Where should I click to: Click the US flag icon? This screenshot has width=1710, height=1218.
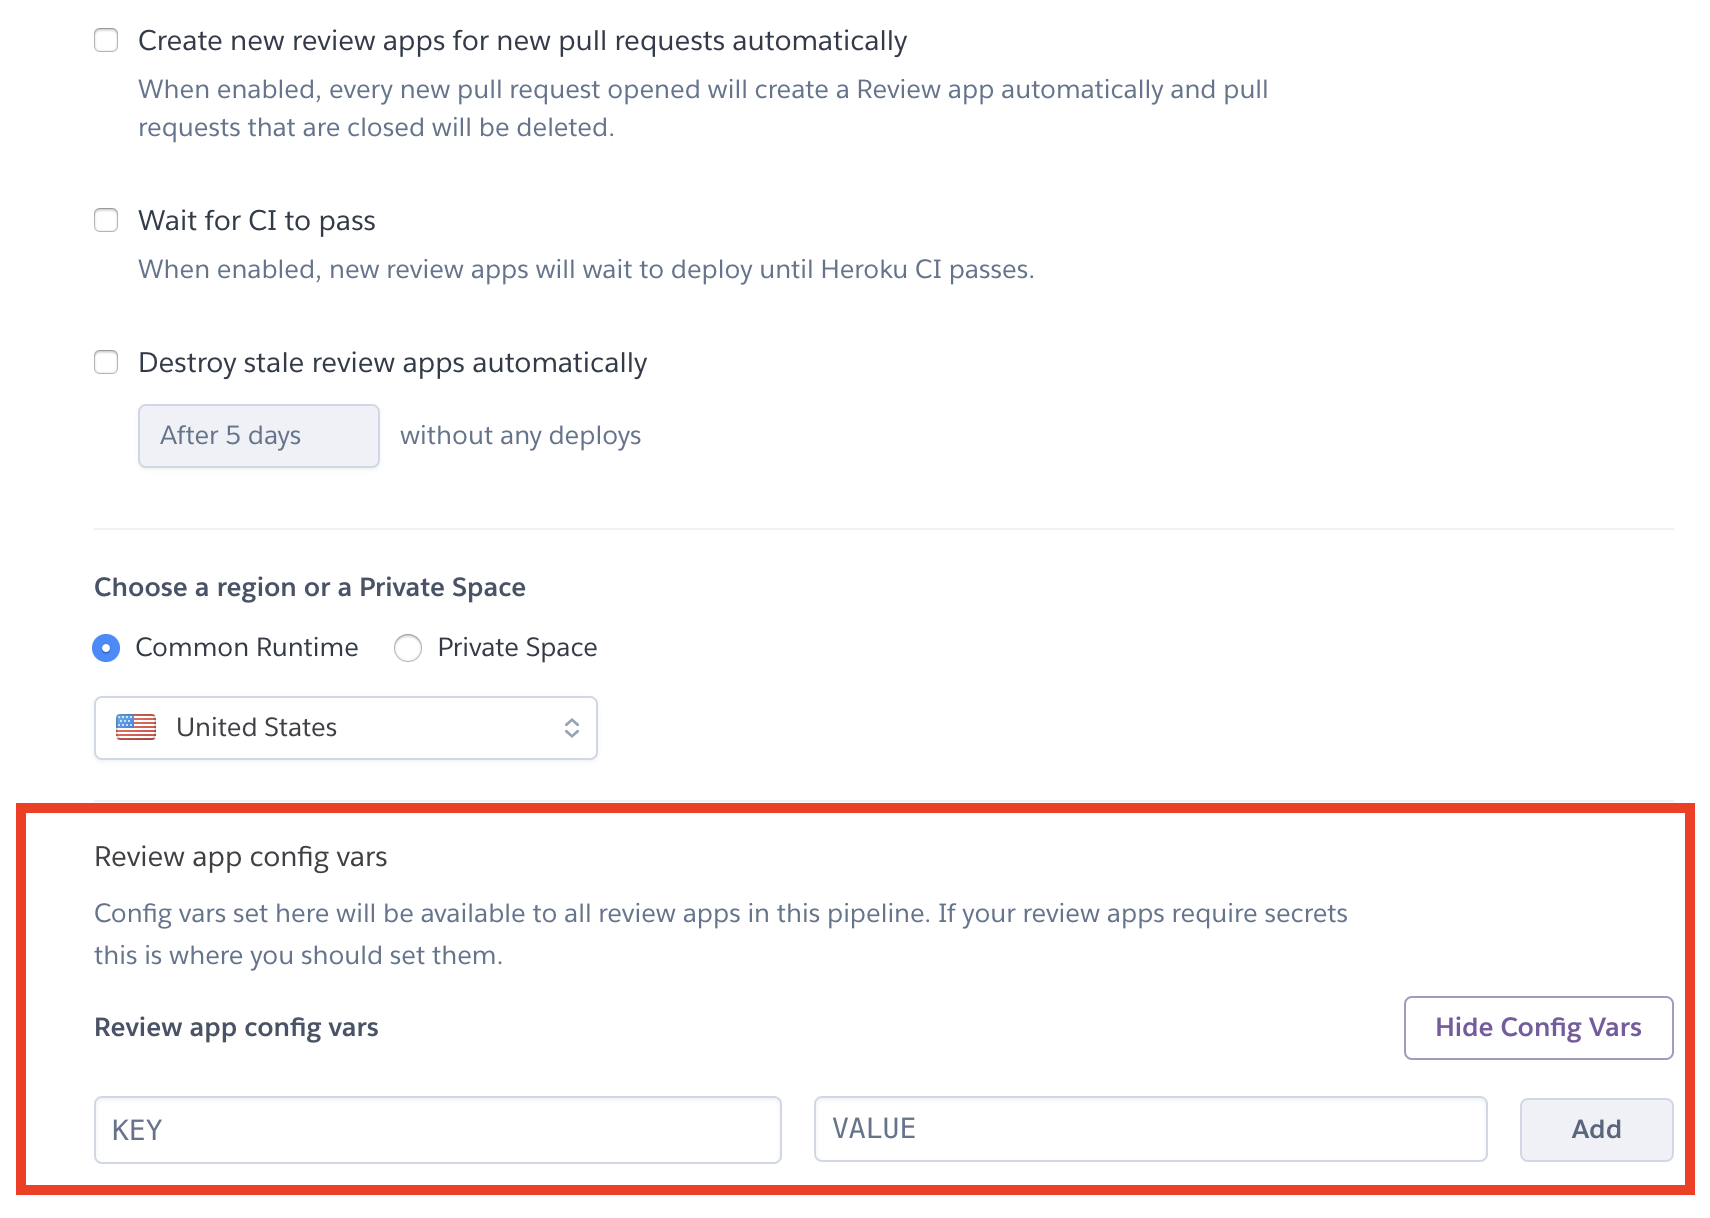[x=136, y=727]
